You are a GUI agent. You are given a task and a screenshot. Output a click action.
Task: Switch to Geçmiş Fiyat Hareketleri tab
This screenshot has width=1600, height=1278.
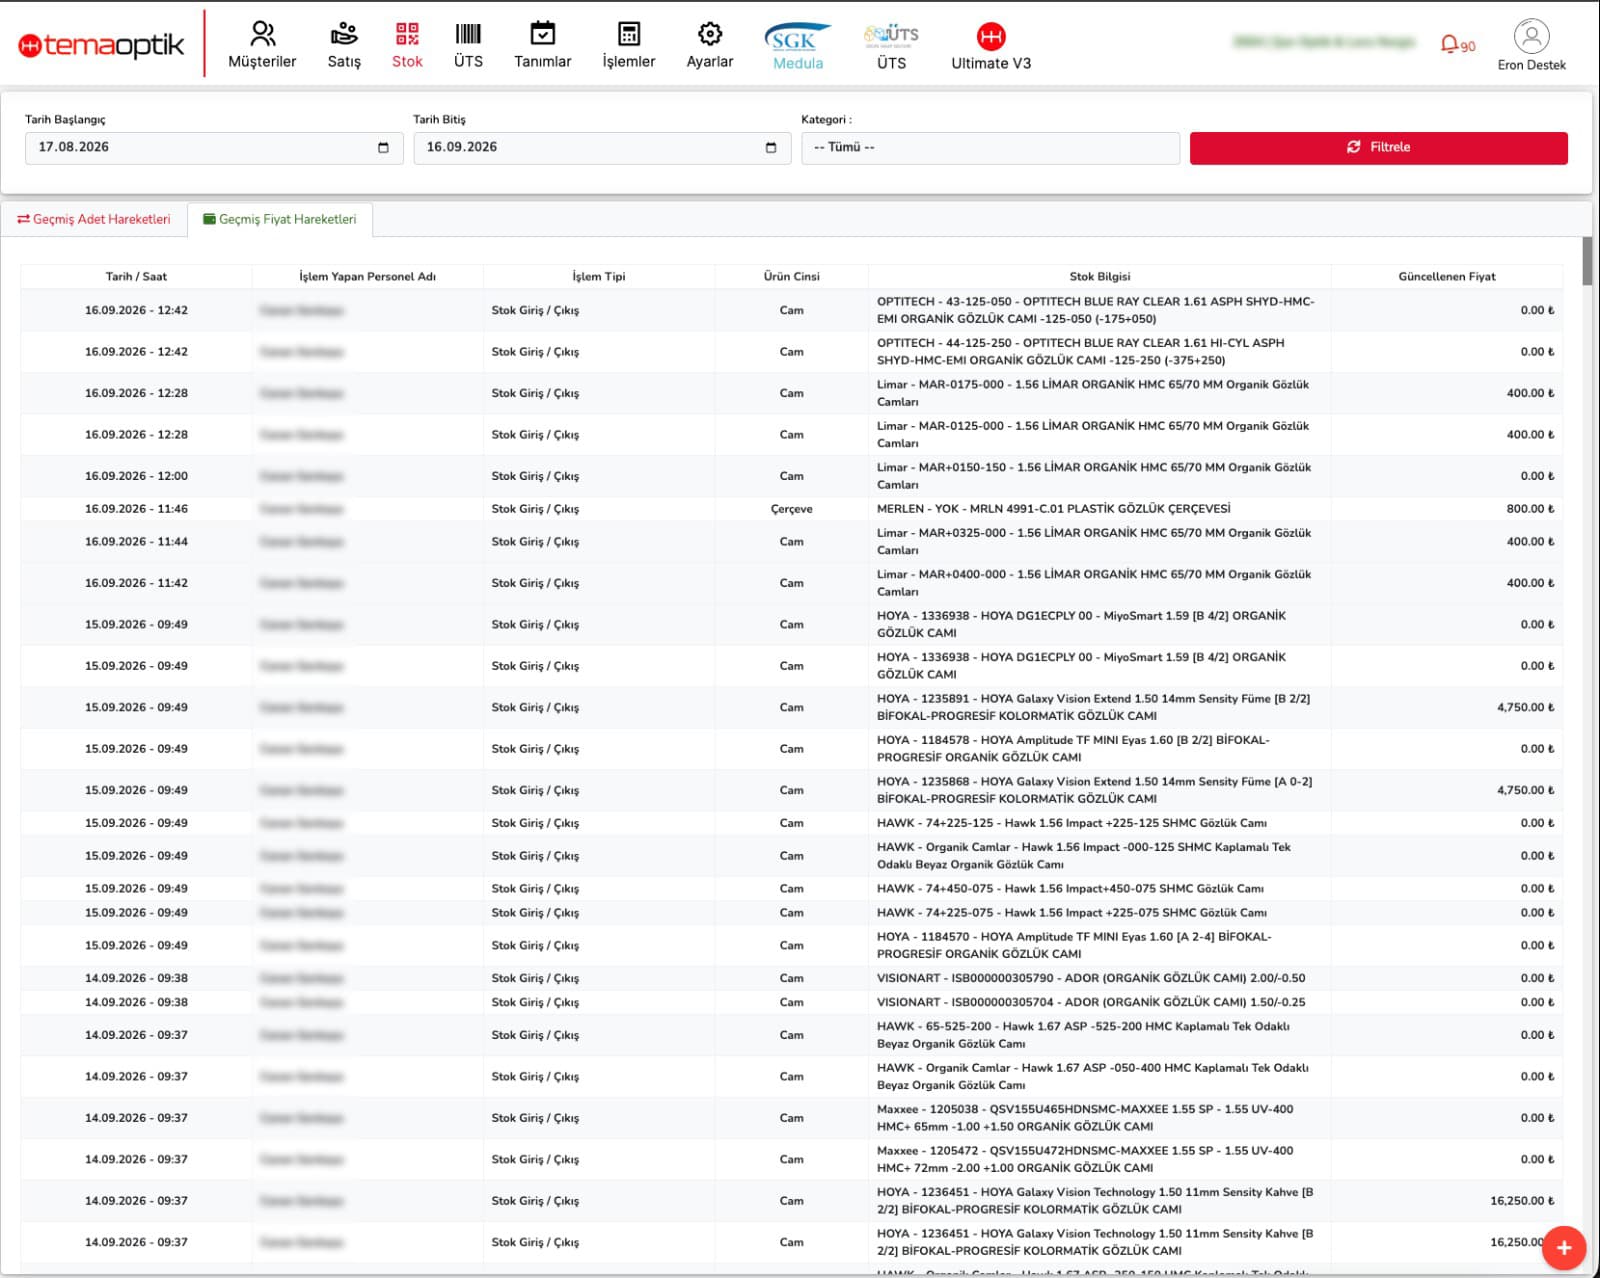click(x=280, y=219)
